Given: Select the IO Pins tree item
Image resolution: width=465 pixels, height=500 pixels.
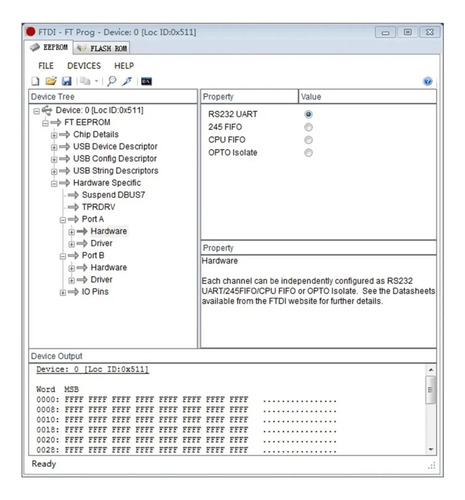Looking at the screenshot, I should [95, 292].
